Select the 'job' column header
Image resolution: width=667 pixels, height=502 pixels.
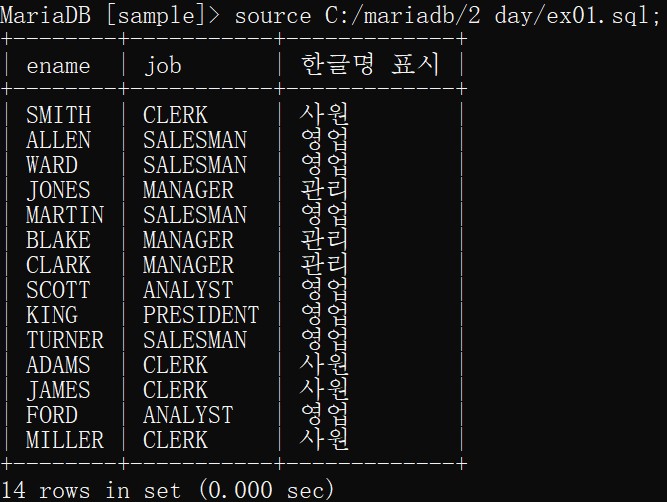[x=163, y=66]
